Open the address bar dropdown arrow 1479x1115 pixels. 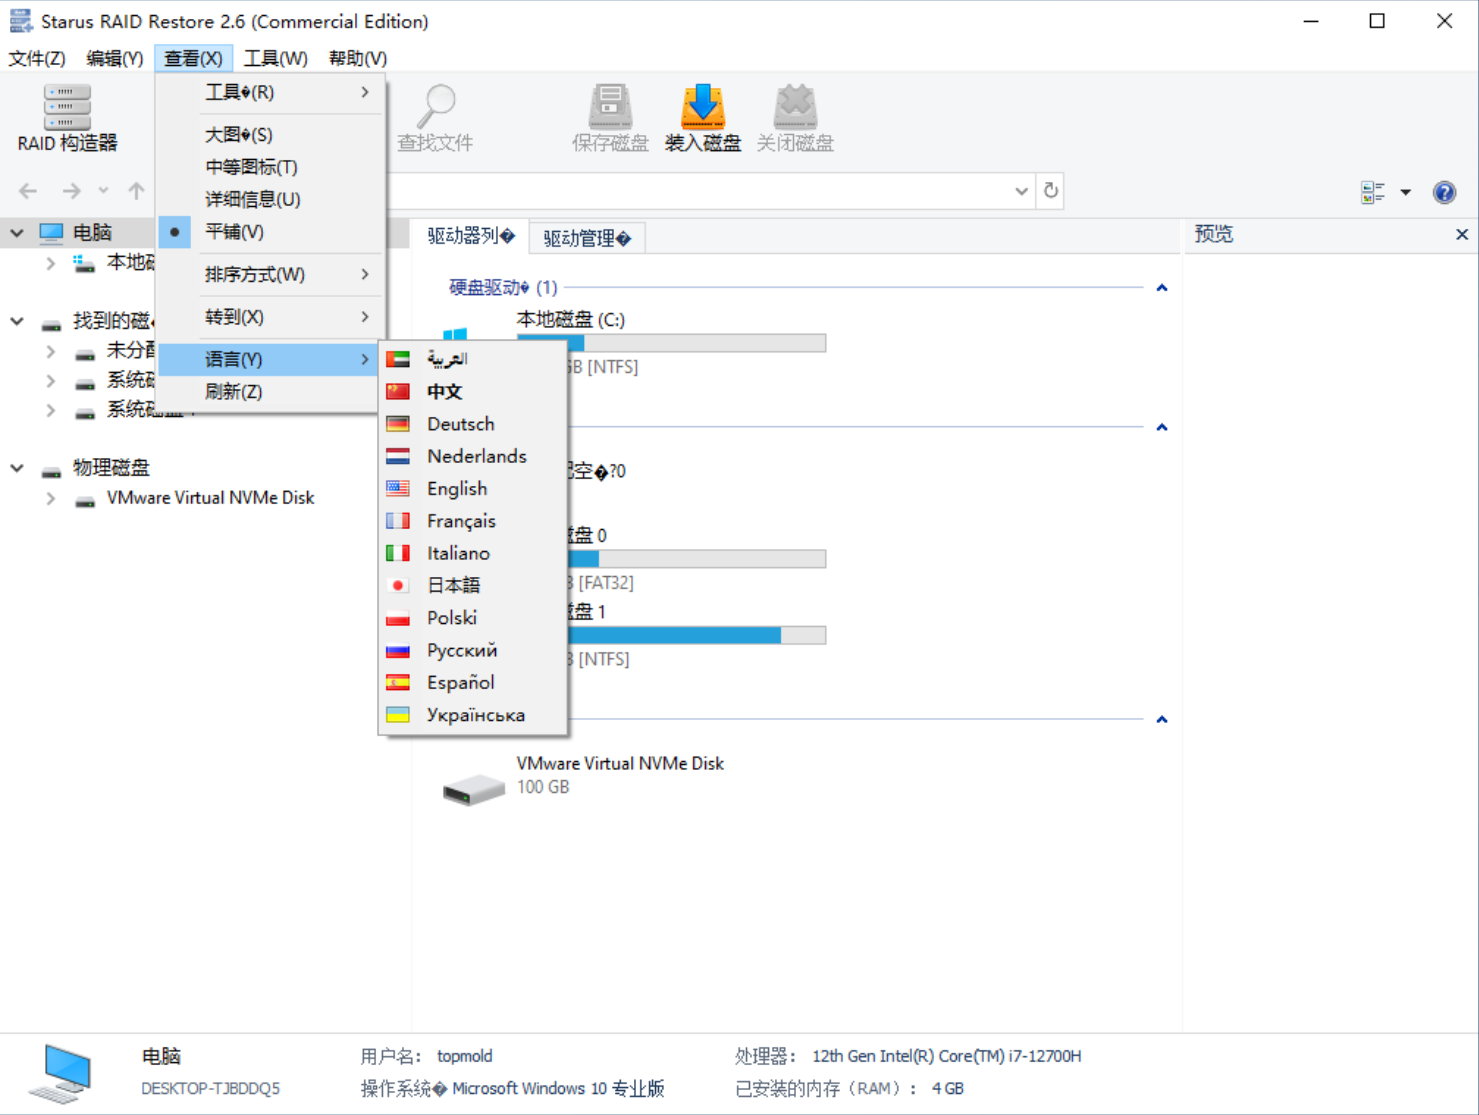coord(1021,190)
